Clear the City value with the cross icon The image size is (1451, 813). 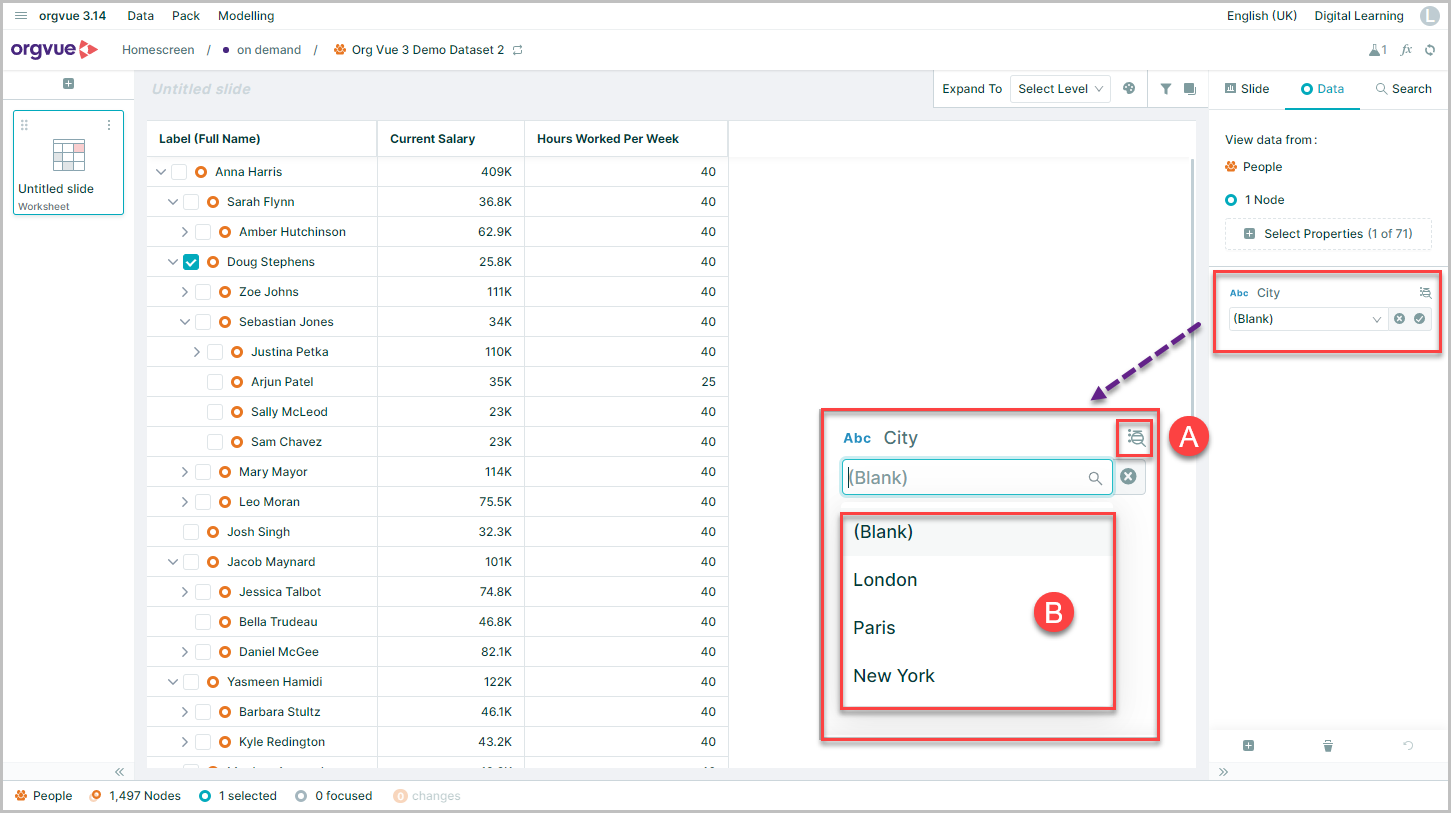point(1399,319)
